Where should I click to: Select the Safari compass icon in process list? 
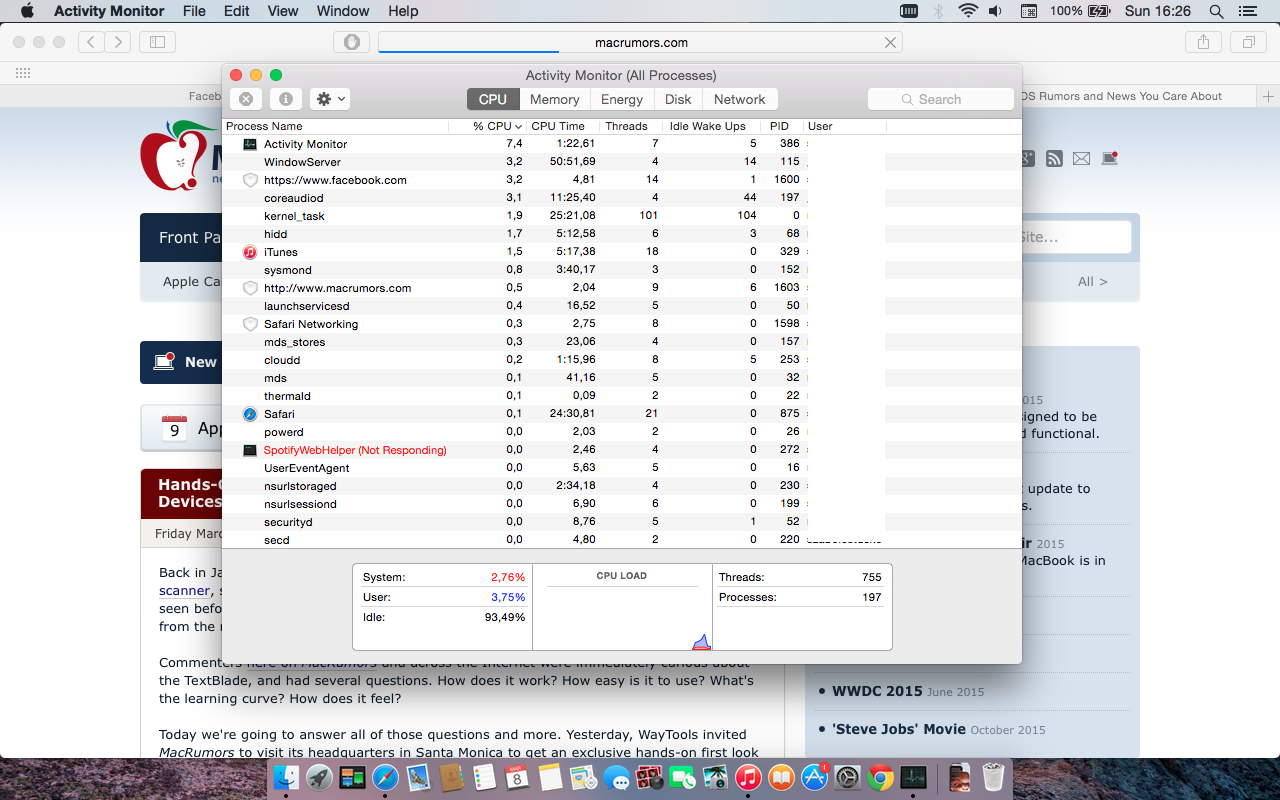[250, 414]
